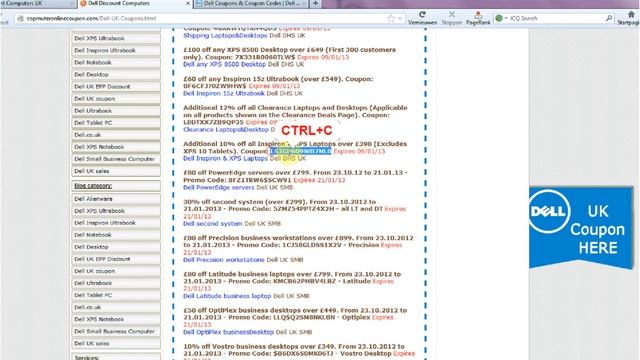The height and width of the screenshot is (360, 640).
Task: Open the PageRank toolbar icon
Action: pyautogui.click(x=478, y=18)
